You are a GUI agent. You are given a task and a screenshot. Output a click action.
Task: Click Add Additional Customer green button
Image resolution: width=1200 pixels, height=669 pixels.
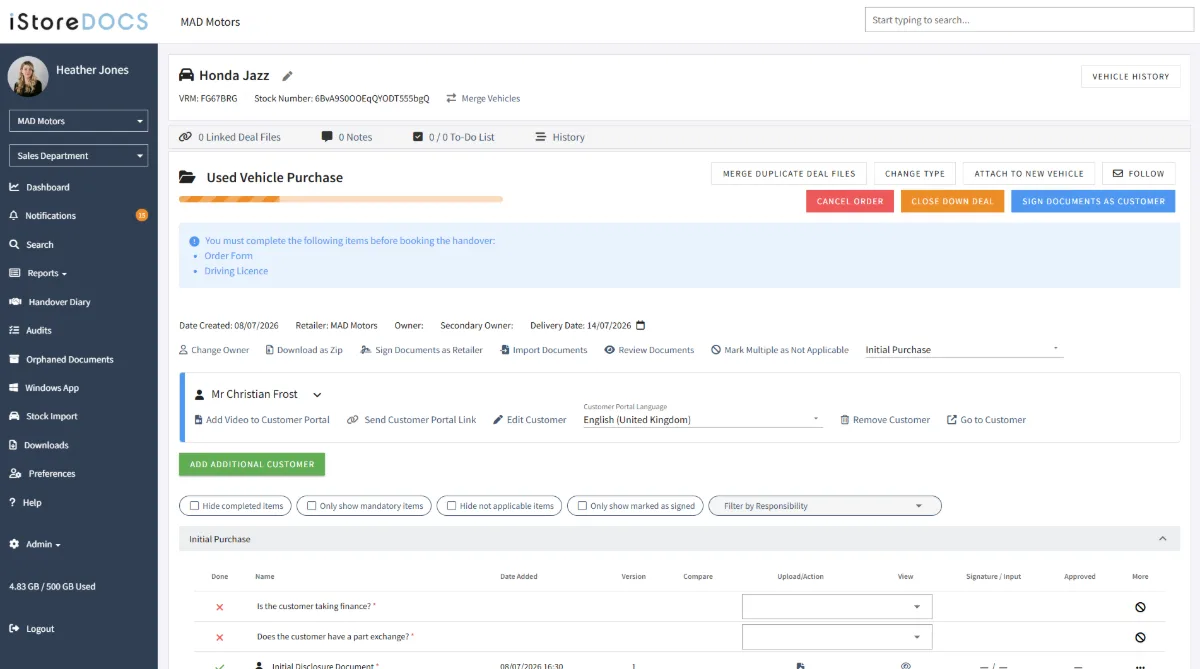[252, 464]
